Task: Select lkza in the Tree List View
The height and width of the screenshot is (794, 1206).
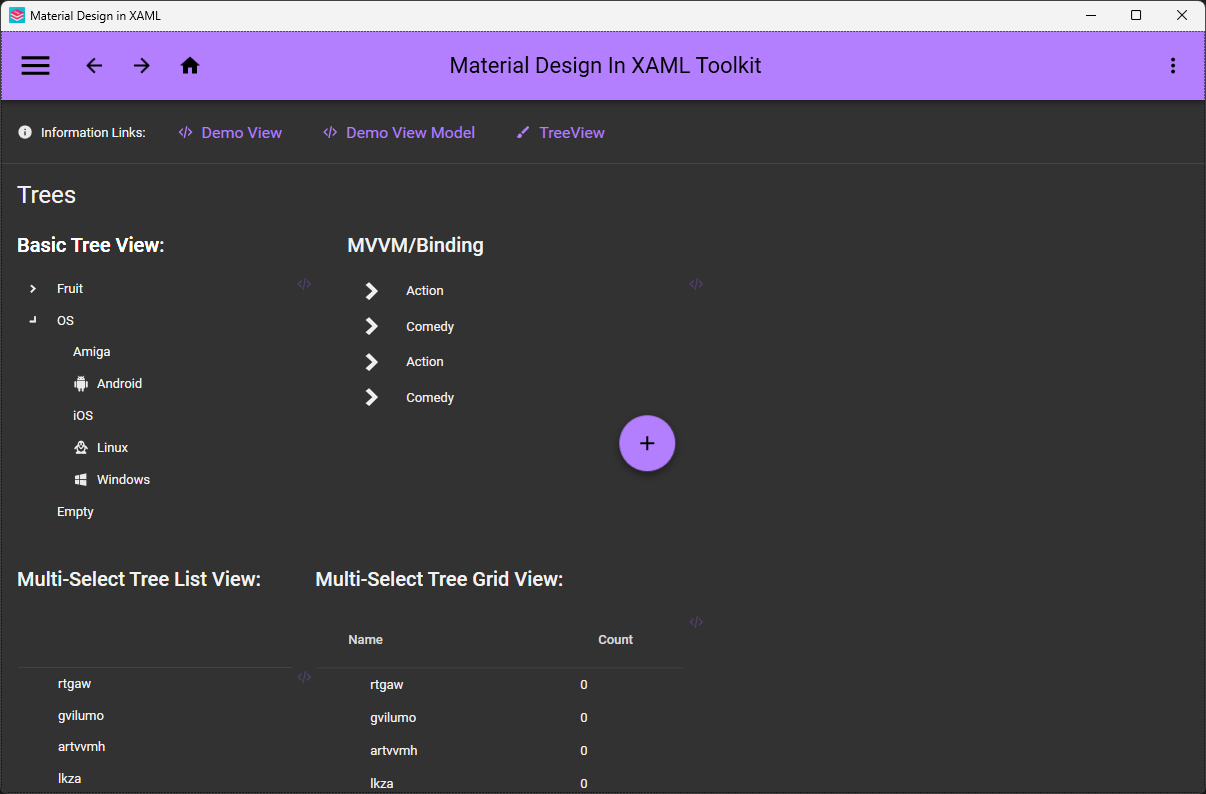Action: pyautogui.click(x=70, y=778)
